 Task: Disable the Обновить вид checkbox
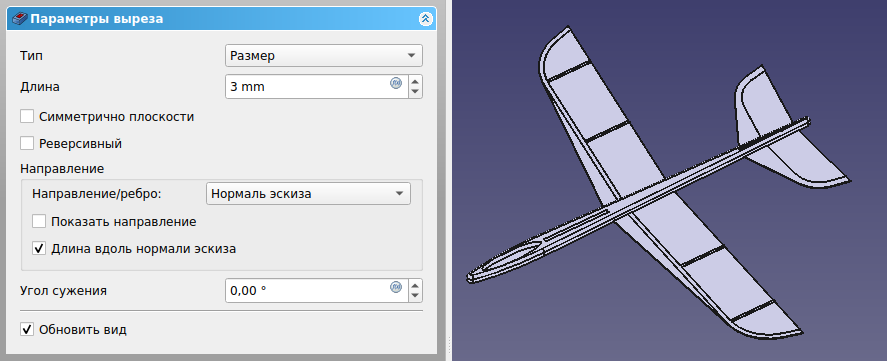click(x=27, y=329)
